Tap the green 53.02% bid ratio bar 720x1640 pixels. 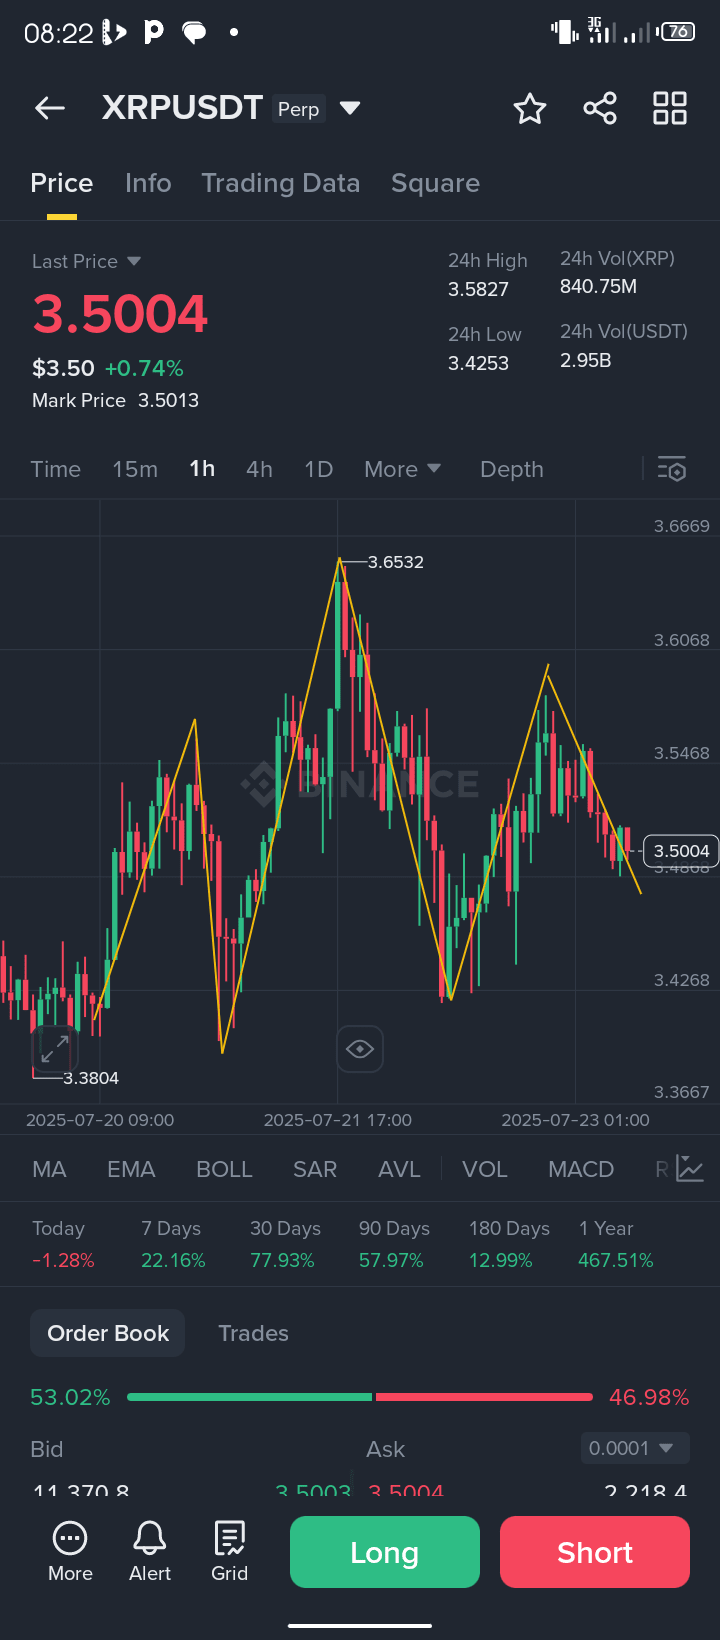click(x=250, y=1397)
